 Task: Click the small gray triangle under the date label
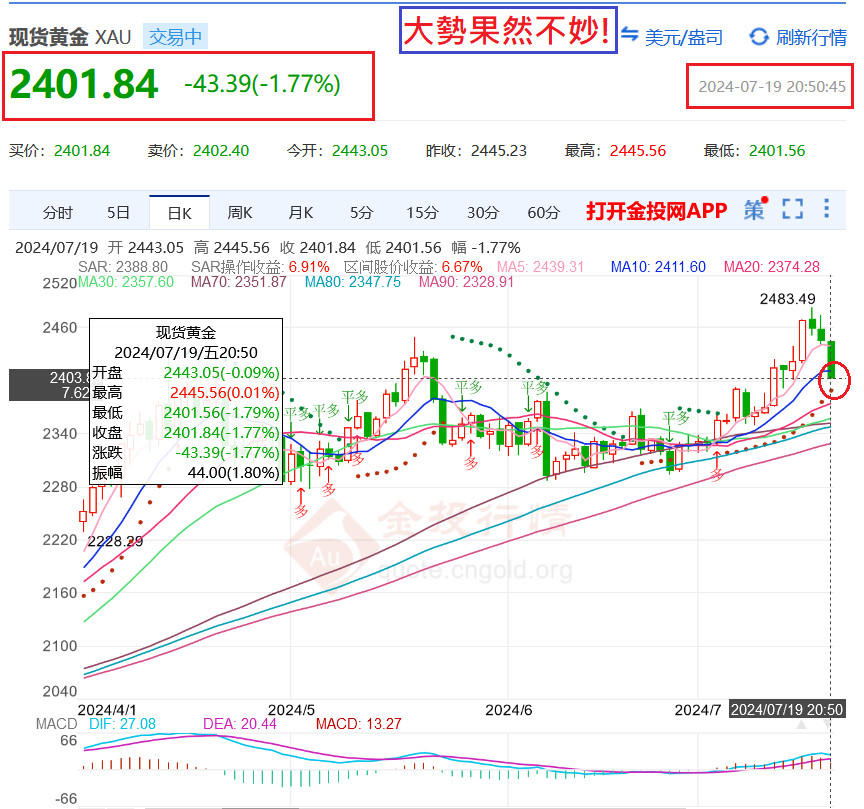pyautogui.click(x=801, y=725)
